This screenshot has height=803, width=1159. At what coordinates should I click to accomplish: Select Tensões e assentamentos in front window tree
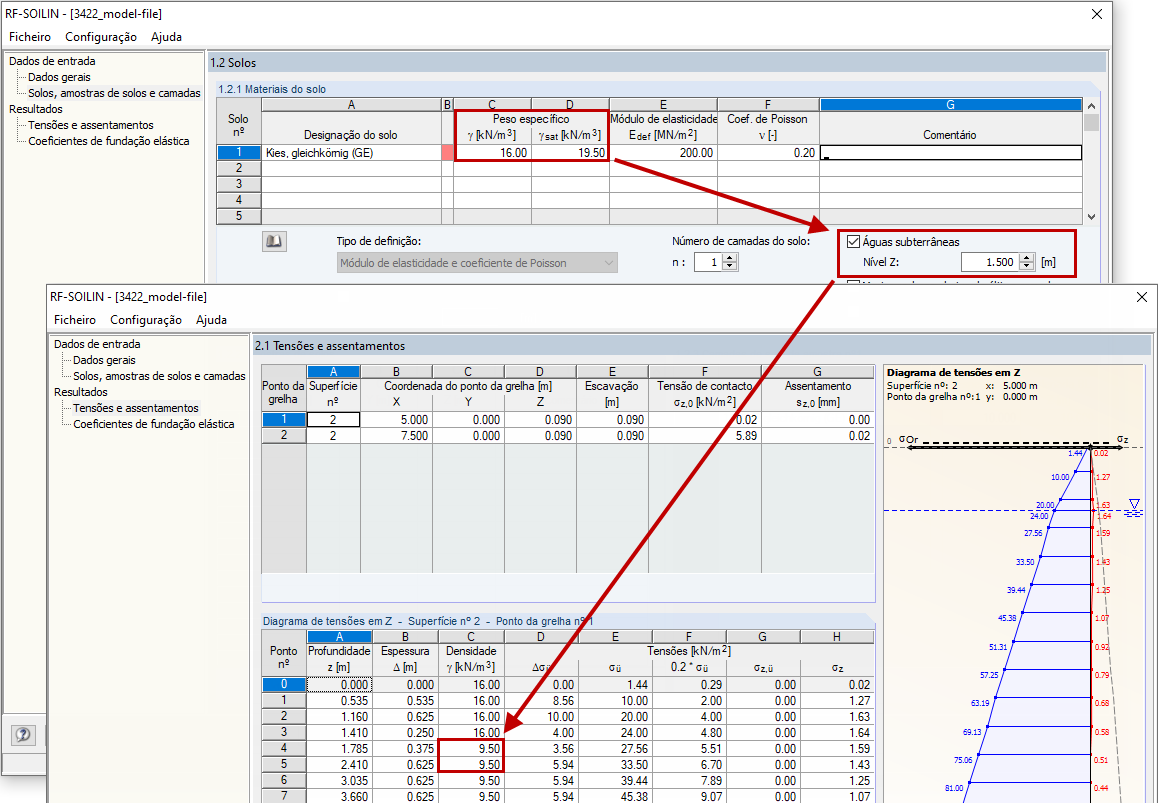(136, 408)
